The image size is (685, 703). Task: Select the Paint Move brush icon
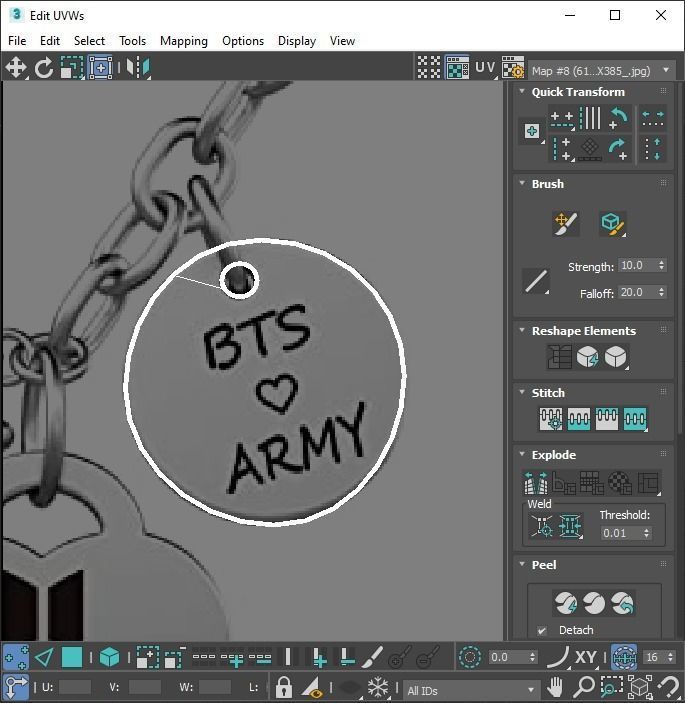coord(566,224)
